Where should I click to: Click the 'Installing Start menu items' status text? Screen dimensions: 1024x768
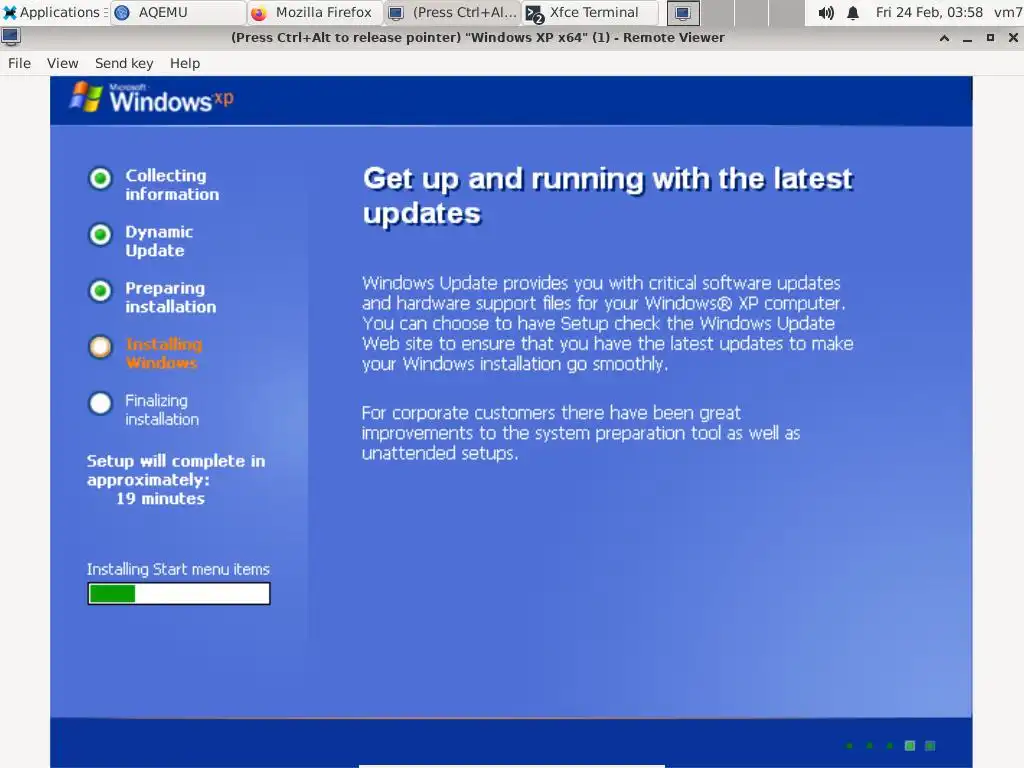[x=178, y=569]
